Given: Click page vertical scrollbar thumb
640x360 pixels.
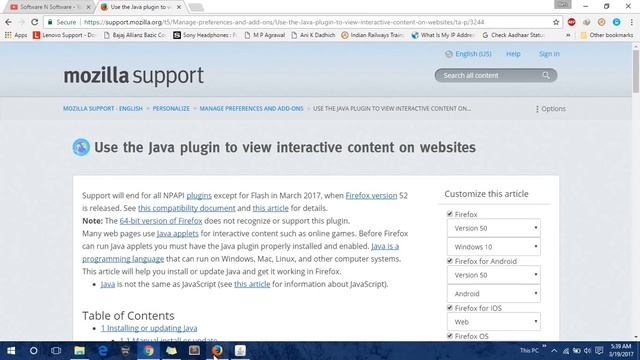Looking at the screenshot, I should 636,71.
